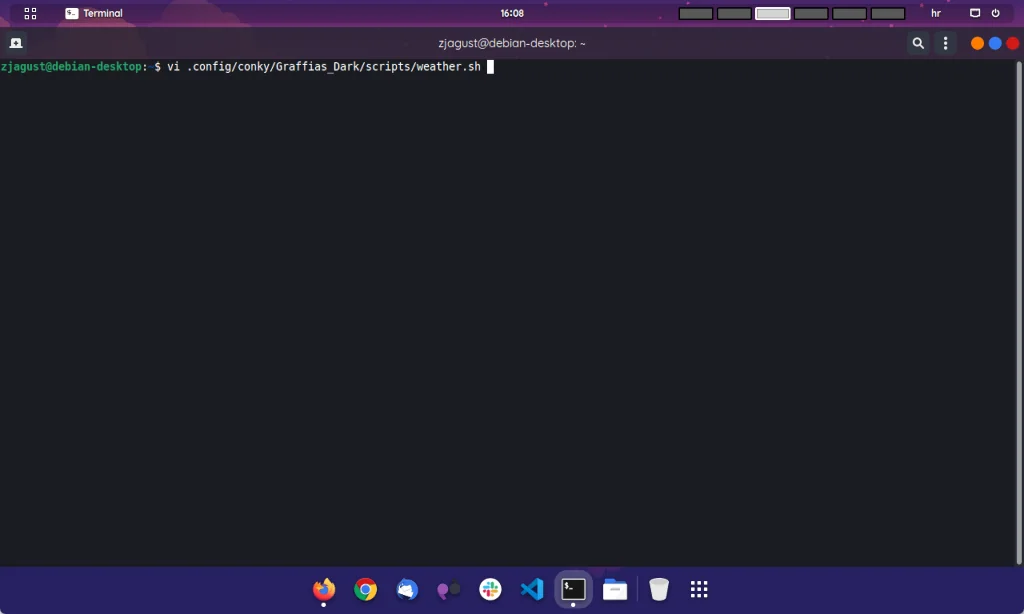Click the clock to open the calendar popup
The image size is (1024, 614).
click(512, 13)
